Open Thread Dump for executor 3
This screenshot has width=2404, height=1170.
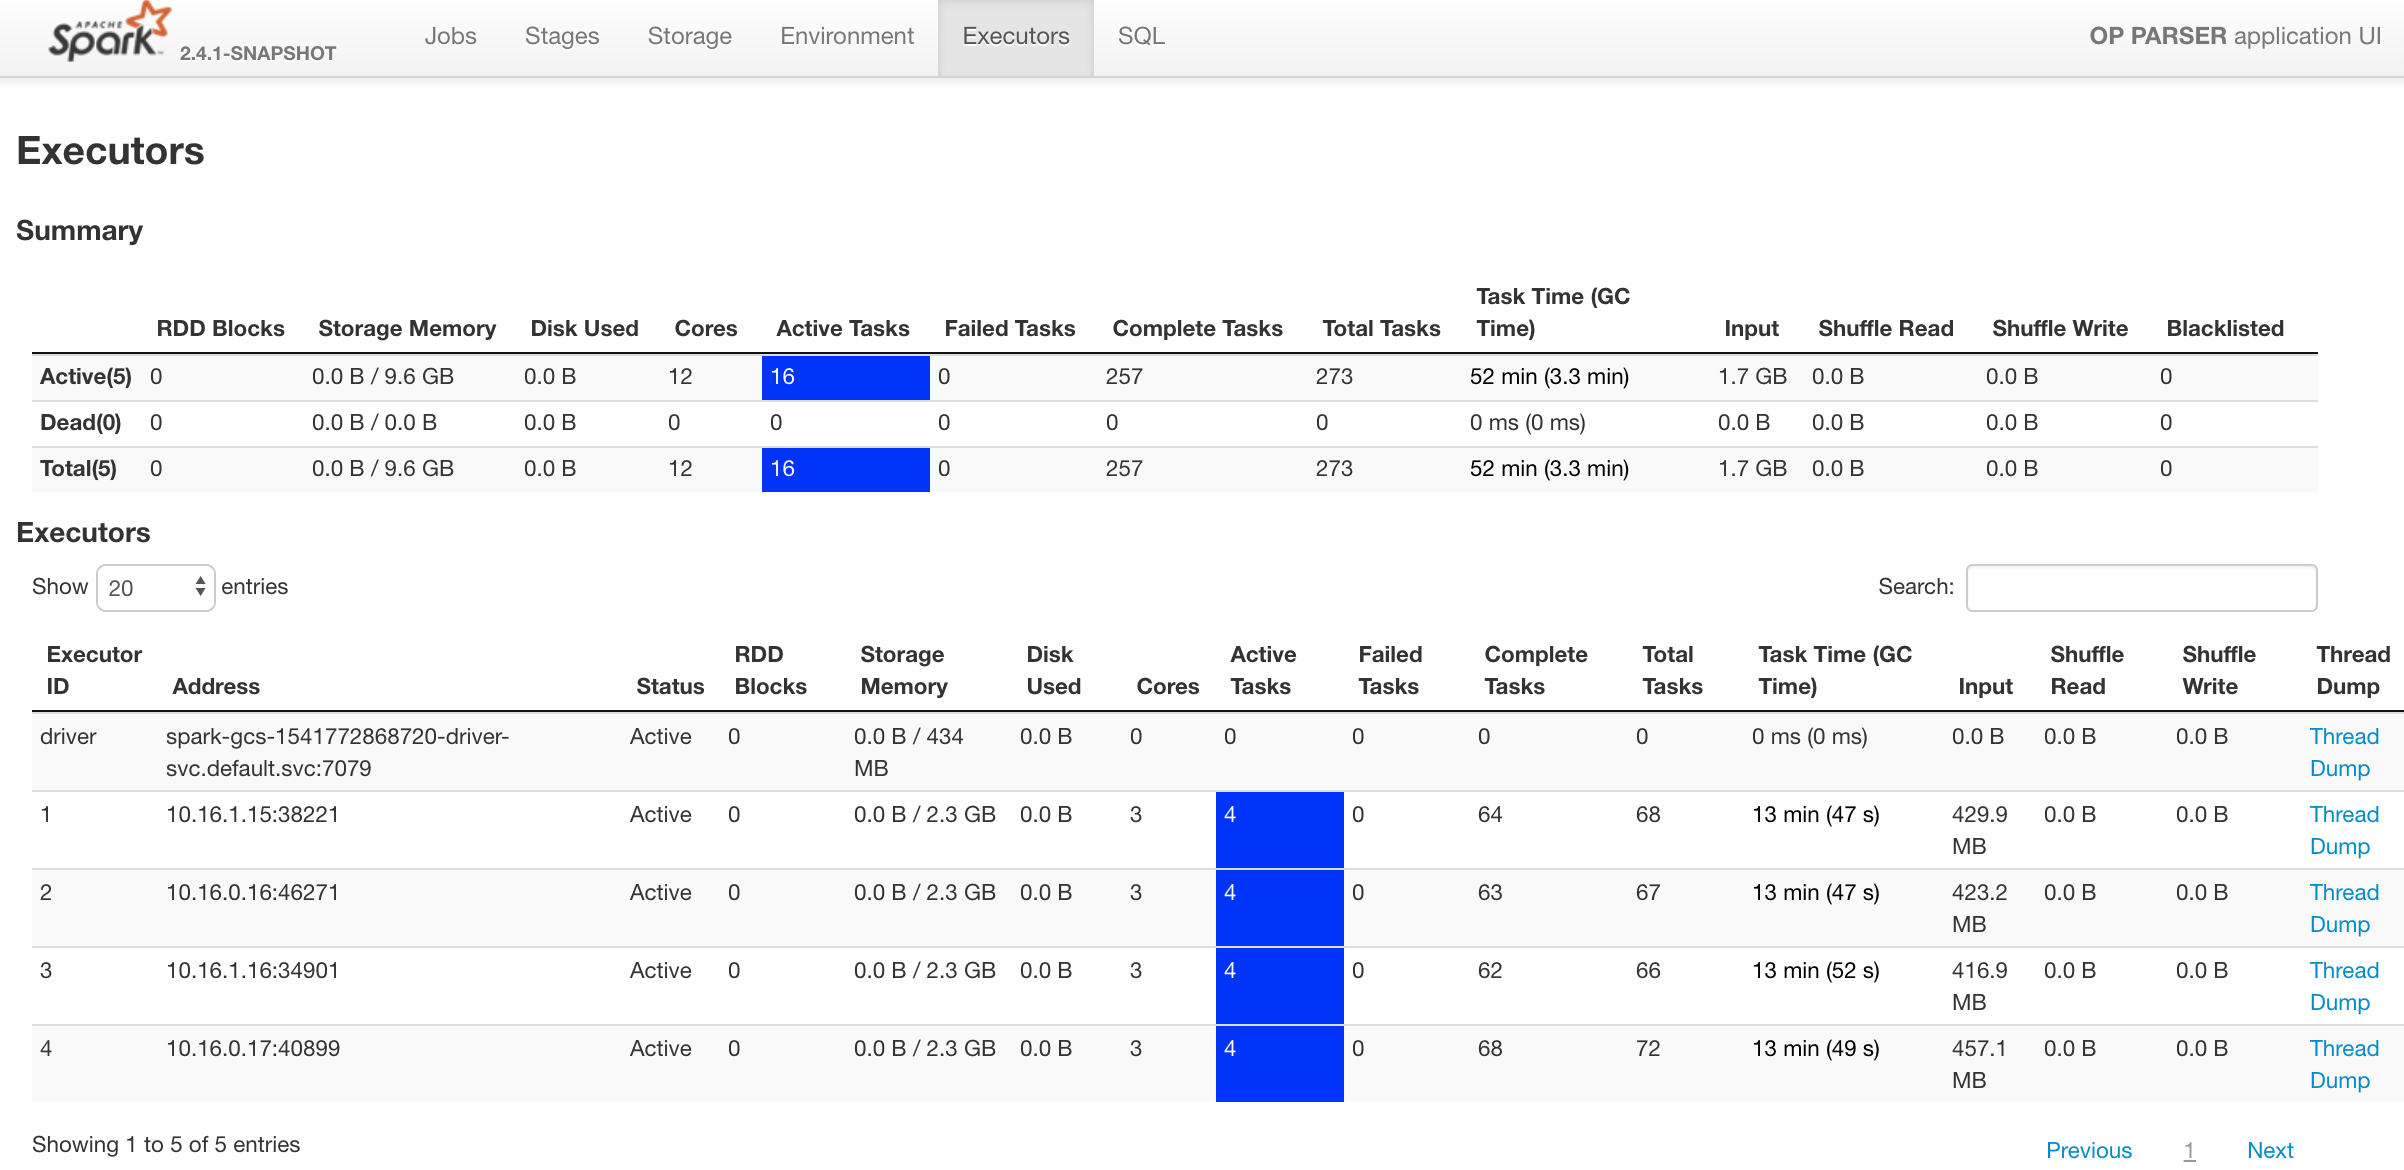(x=2344, y=986)
